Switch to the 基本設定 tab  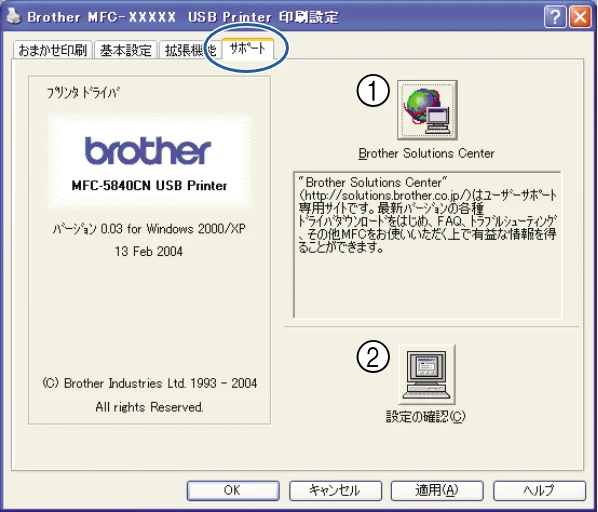125,50
